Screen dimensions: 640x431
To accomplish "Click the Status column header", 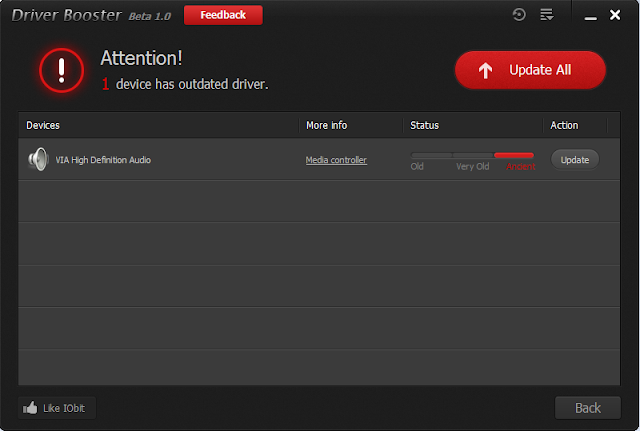I will pos(424,125).
